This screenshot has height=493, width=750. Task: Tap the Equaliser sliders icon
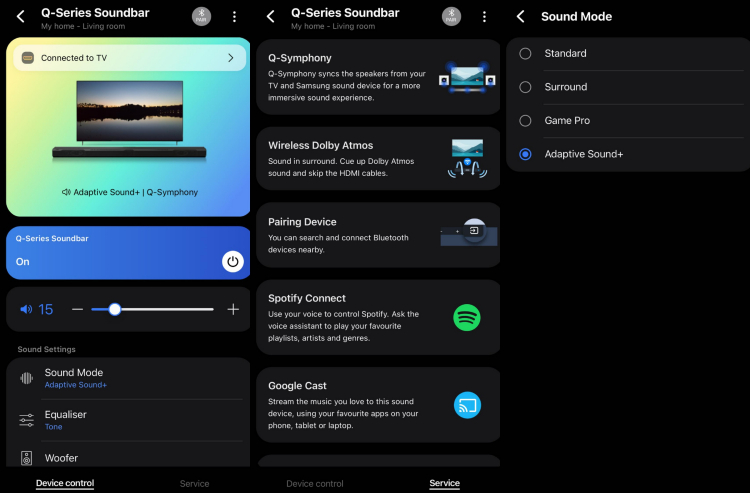(x=27, y=420)
